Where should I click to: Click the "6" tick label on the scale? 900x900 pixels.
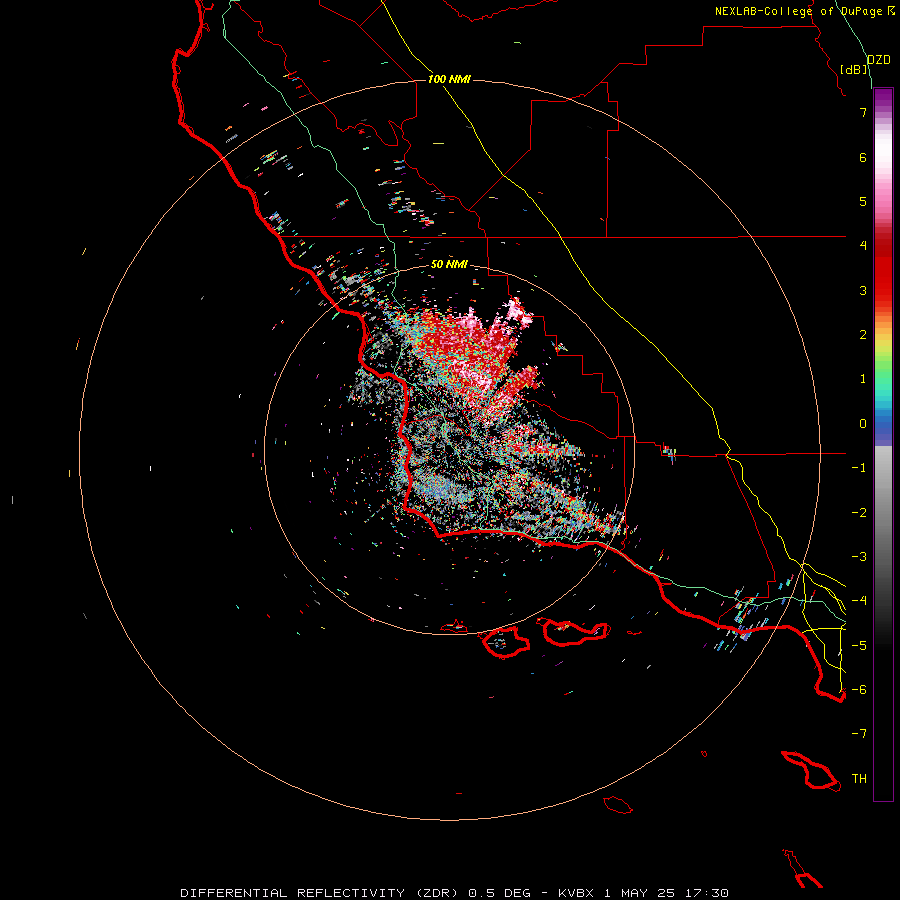coord(863,157)
